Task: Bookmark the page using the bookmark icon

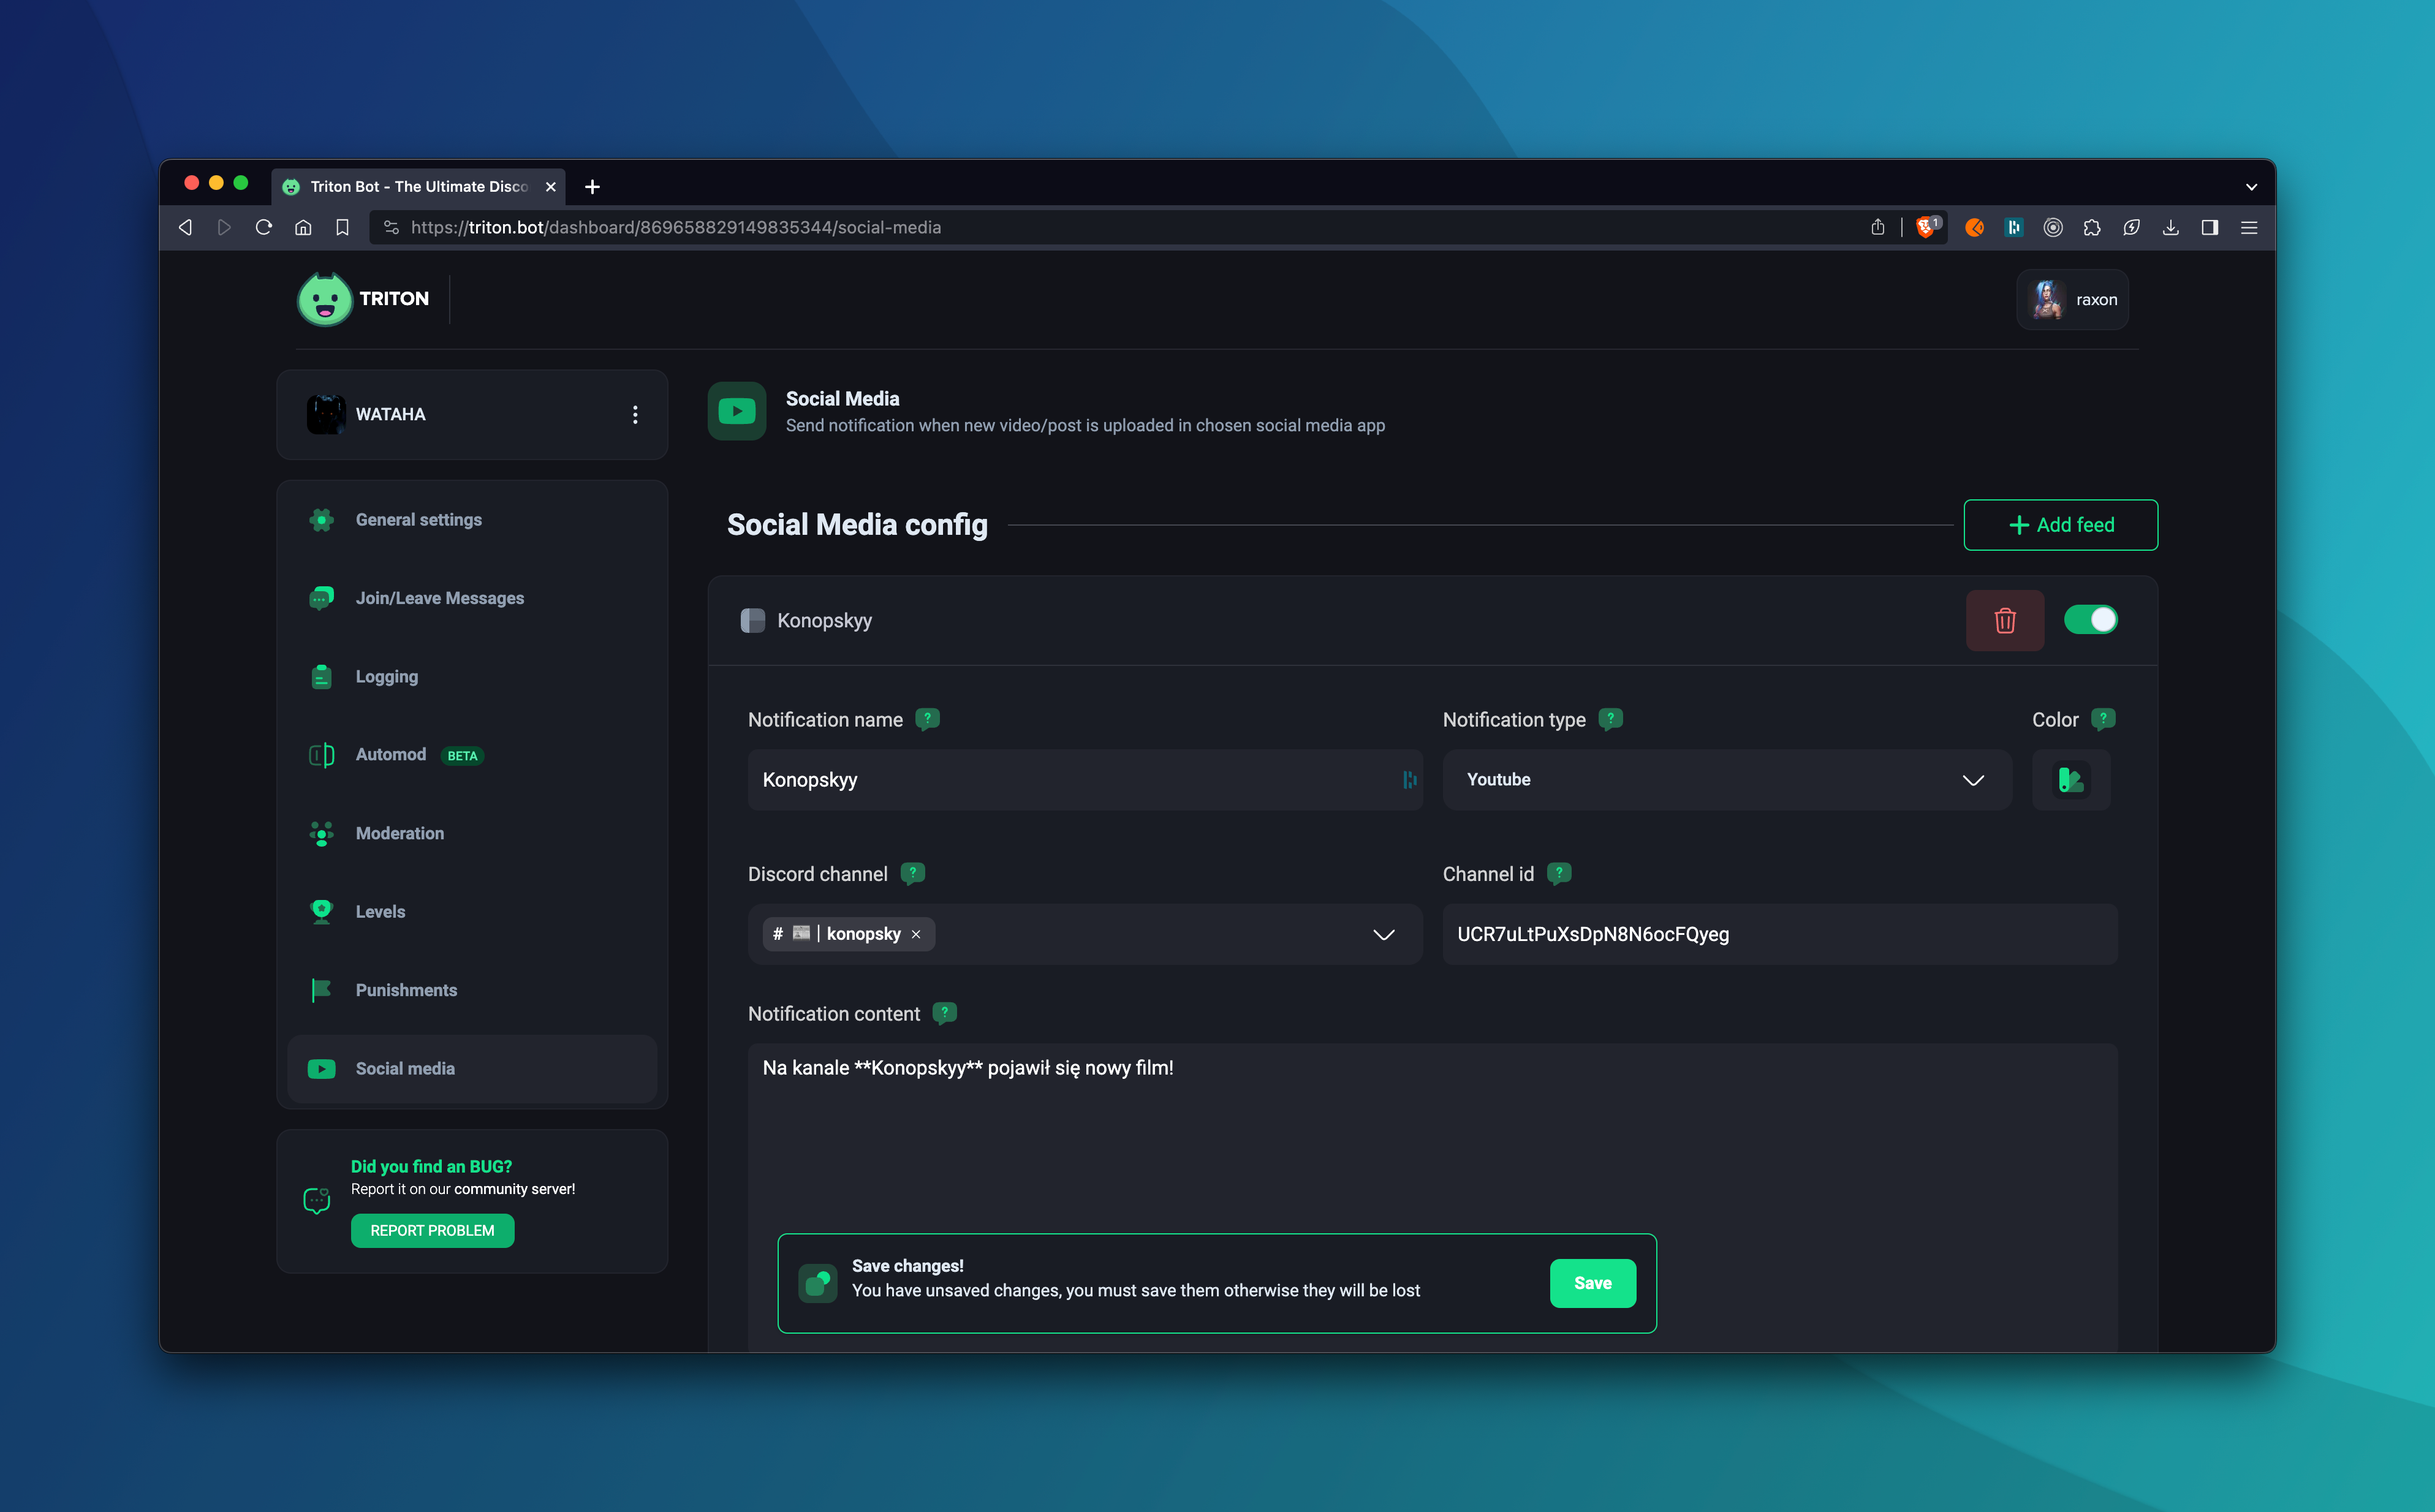Action: click(342, 227)
